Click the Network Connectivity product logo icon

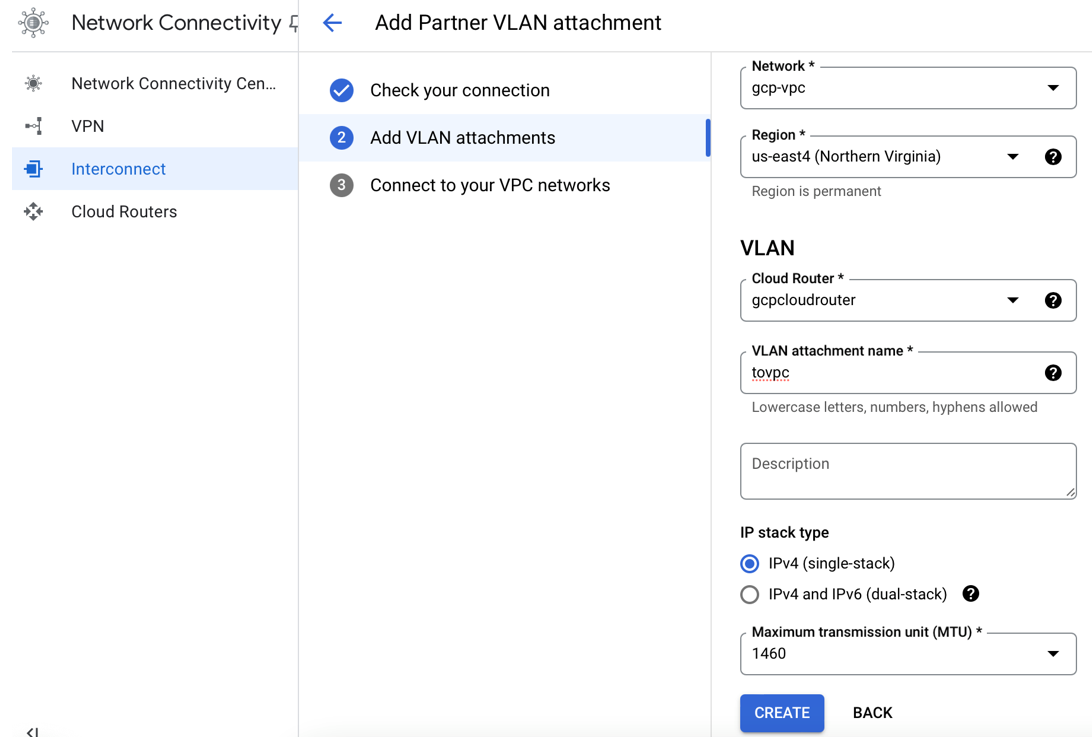coord(33,23)
